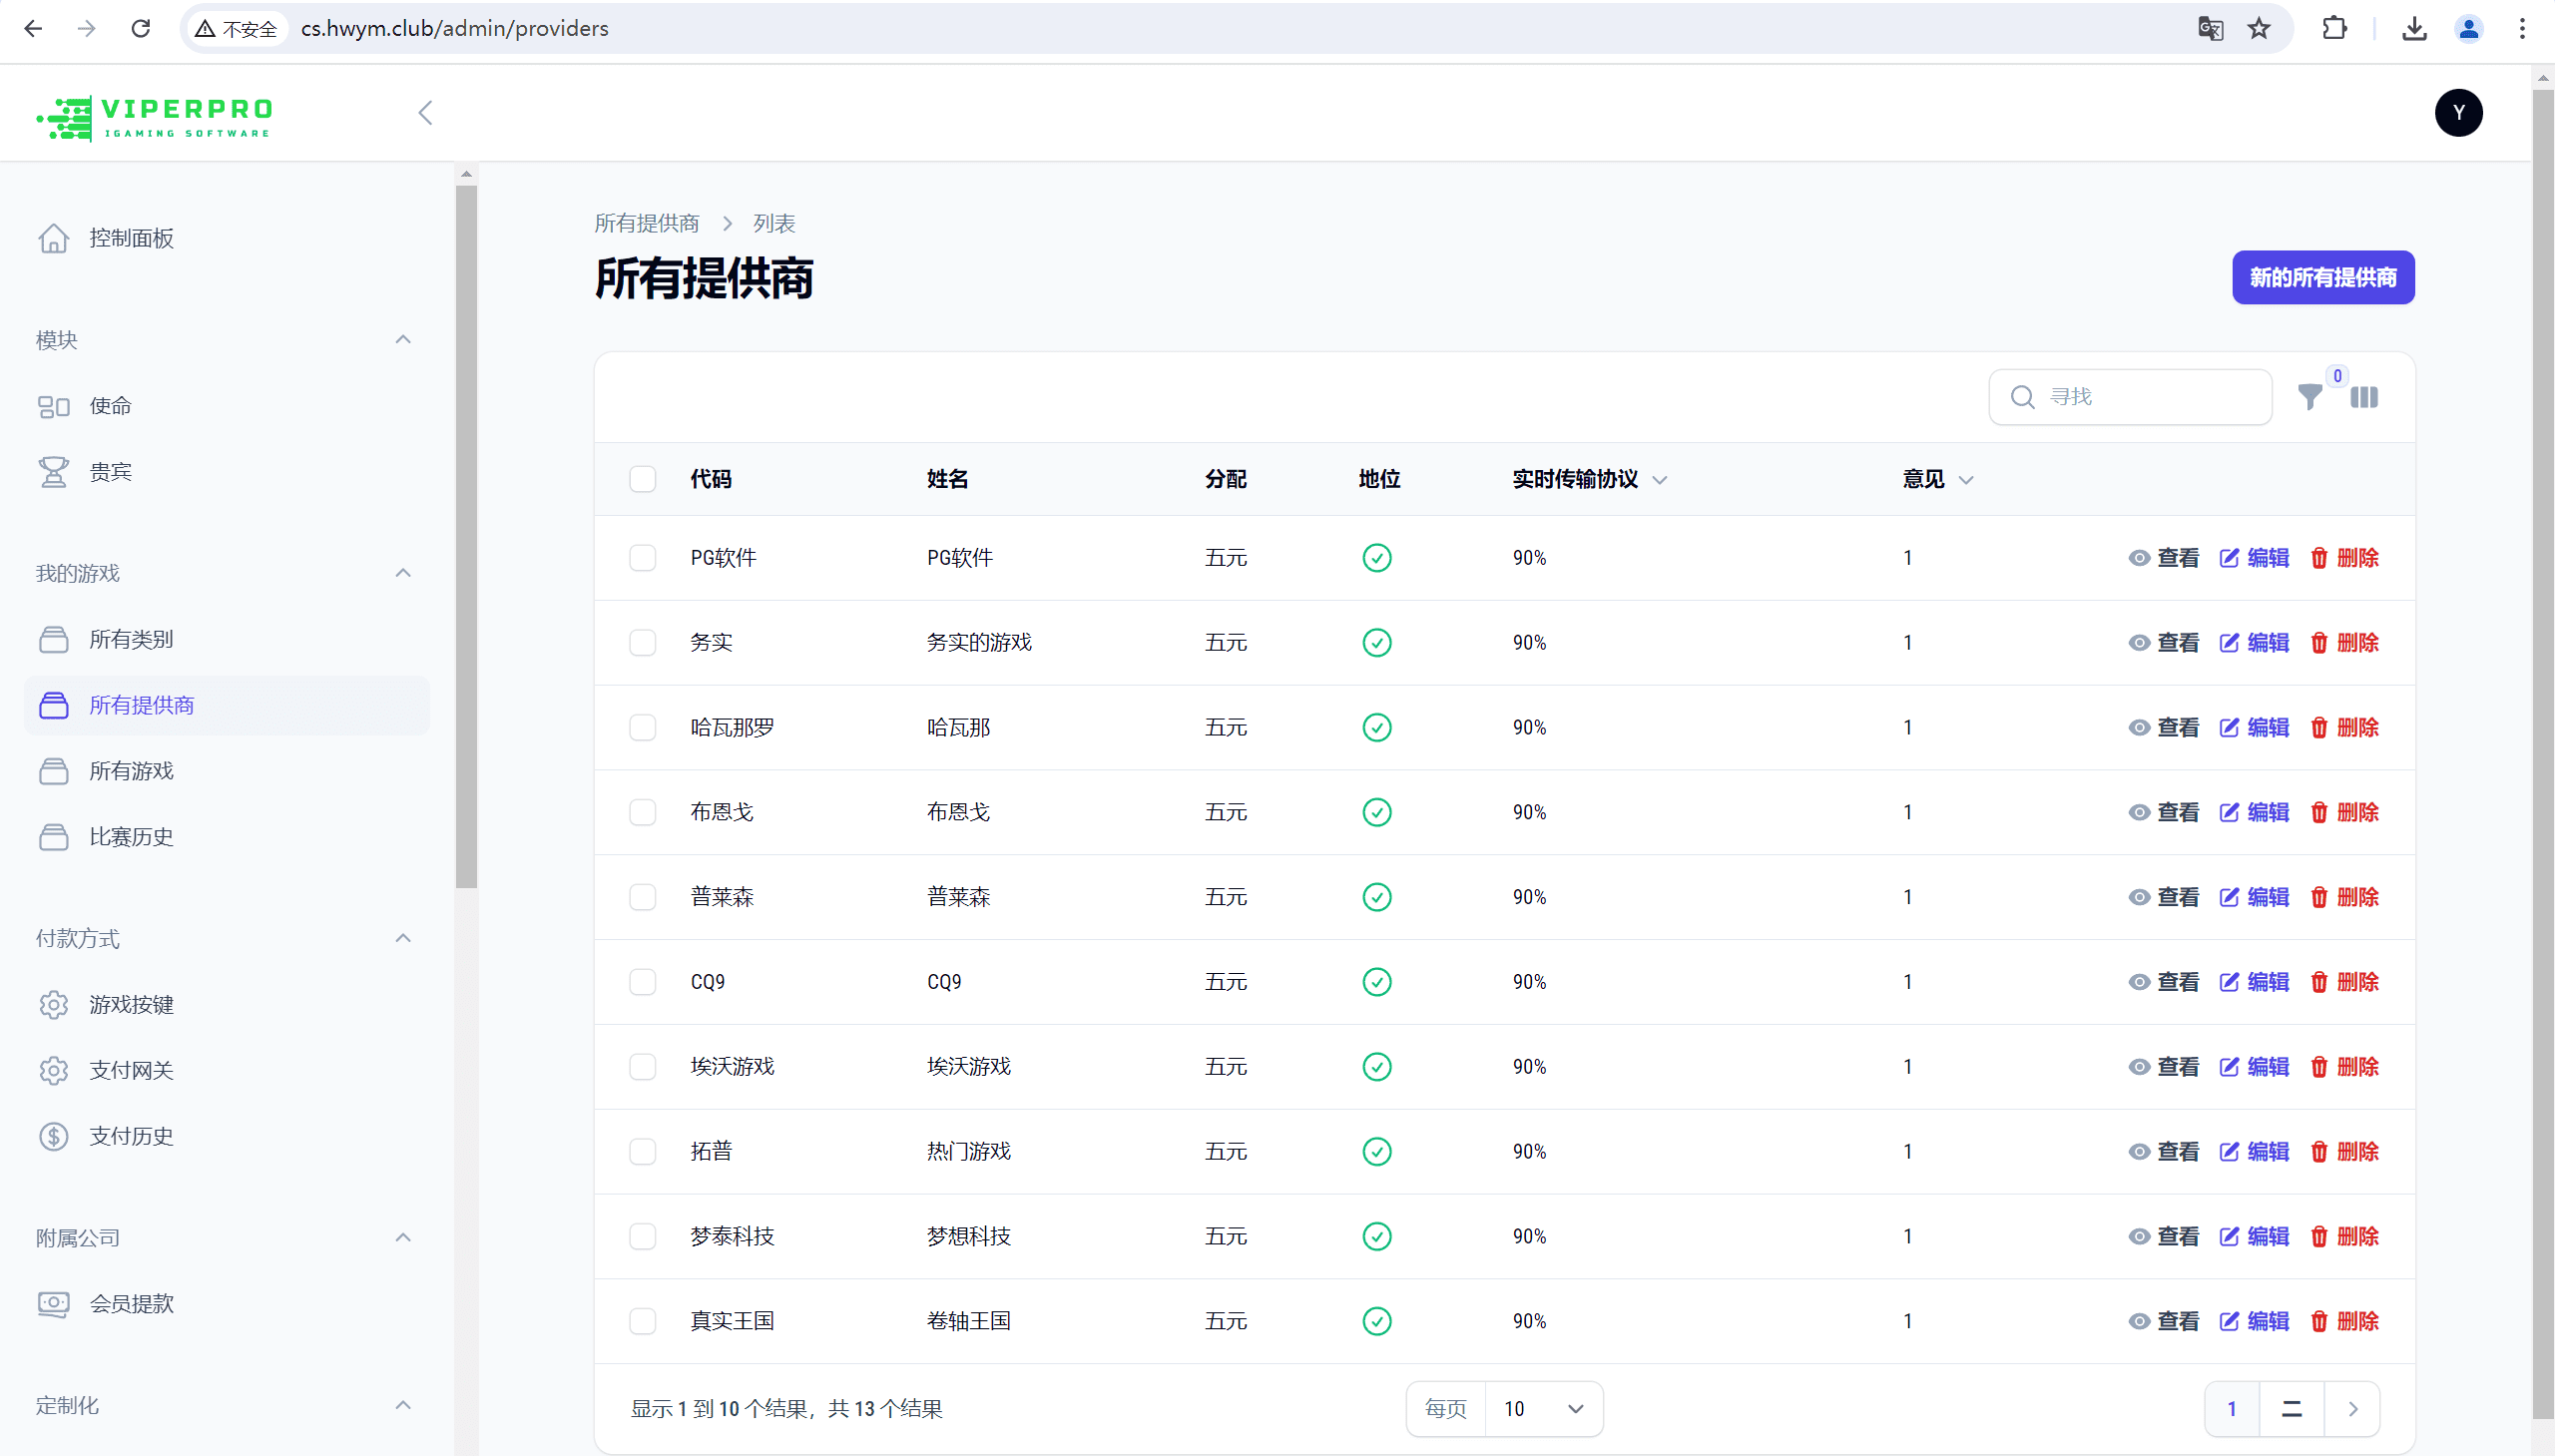Viewport: 2555px width, 1456px height.
Task: Tick the checkbox for 哈瓦那罗 row
Action: pos(643,727)
